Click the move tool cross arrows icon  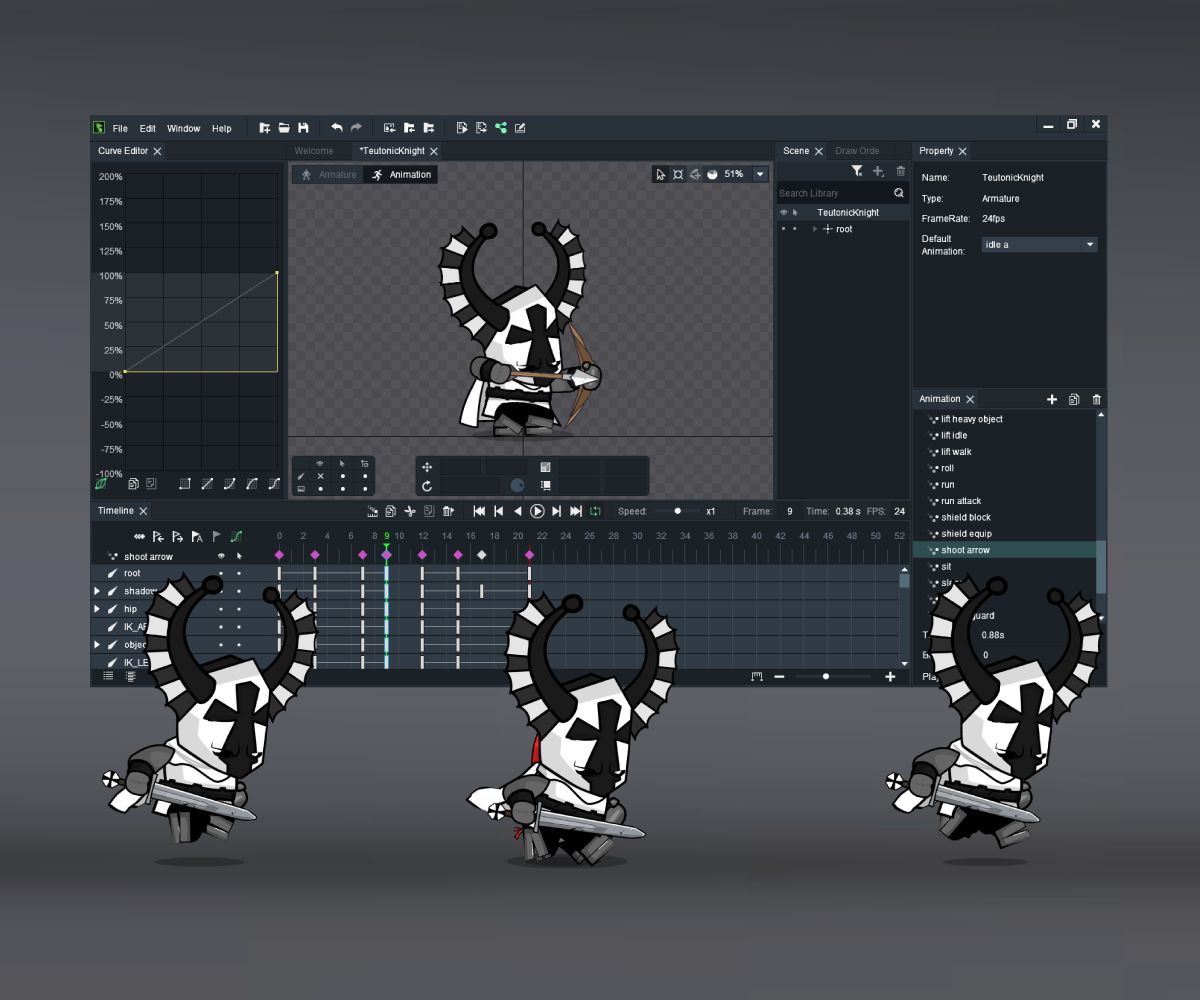click(x=427, y=467)
